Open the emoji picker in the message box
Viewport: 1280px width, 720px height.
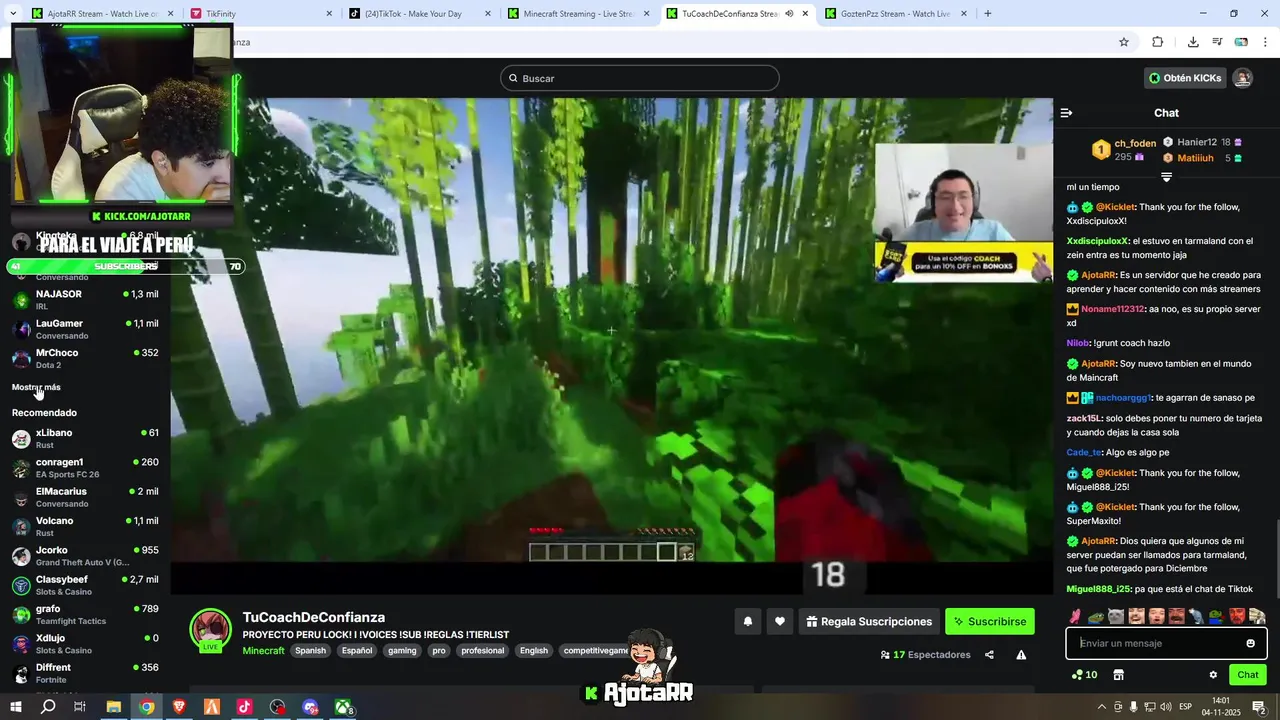point(1250,643)
